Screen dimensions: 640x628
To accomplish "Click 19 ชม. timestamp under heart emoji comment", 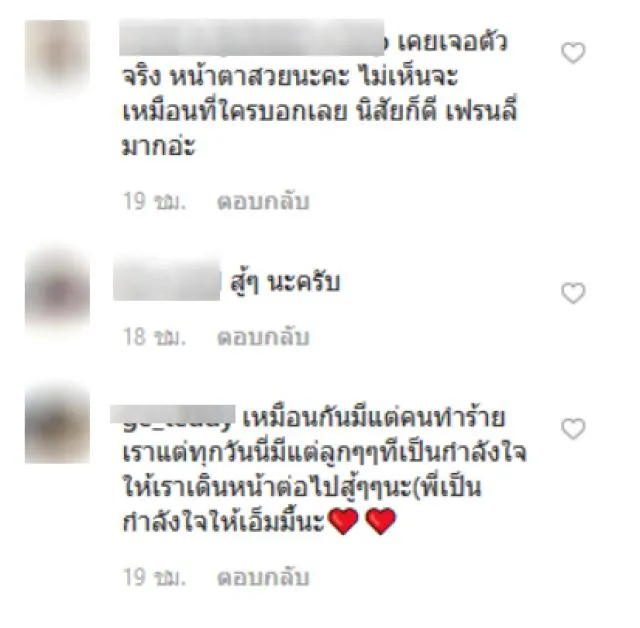I will [x=154, y=577].
